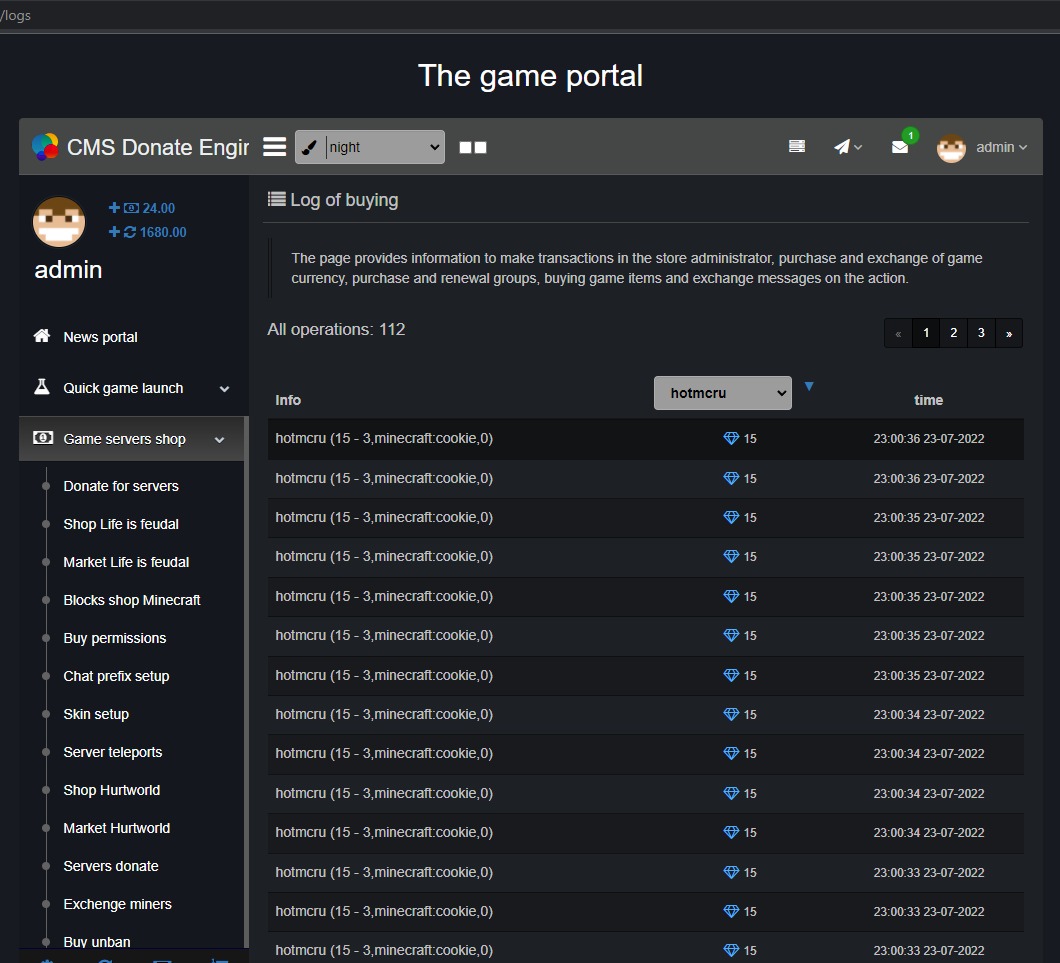
Task: Expand the Quick game launch menu
Action: click(x=132, y=388)
